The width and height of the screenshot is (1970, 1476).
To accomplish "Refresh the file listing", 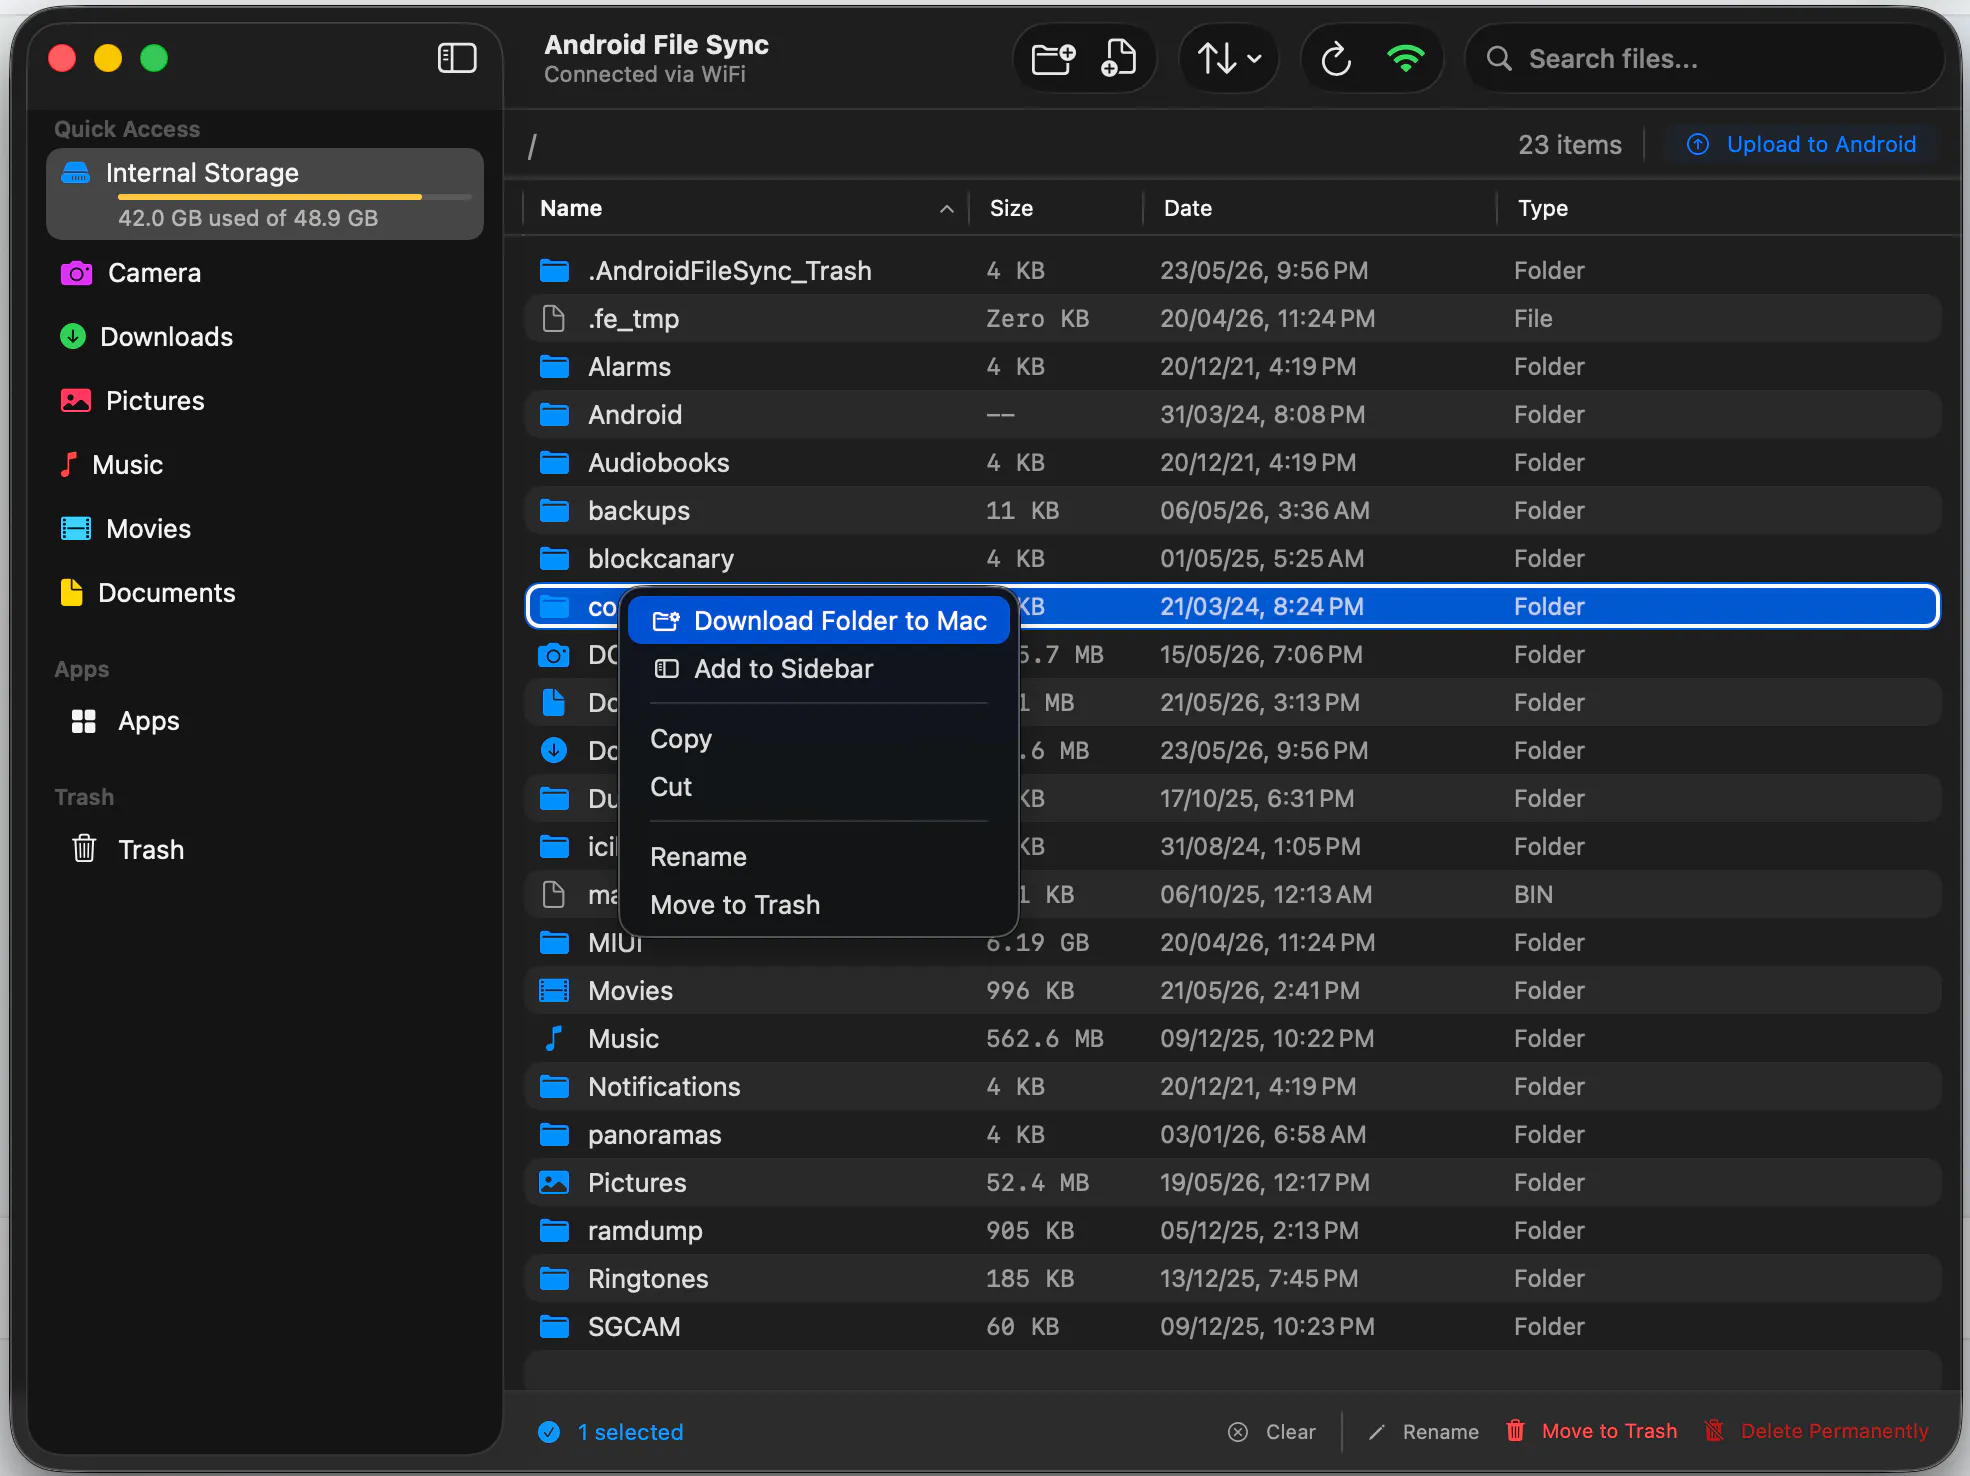I will click(1336, 59).
